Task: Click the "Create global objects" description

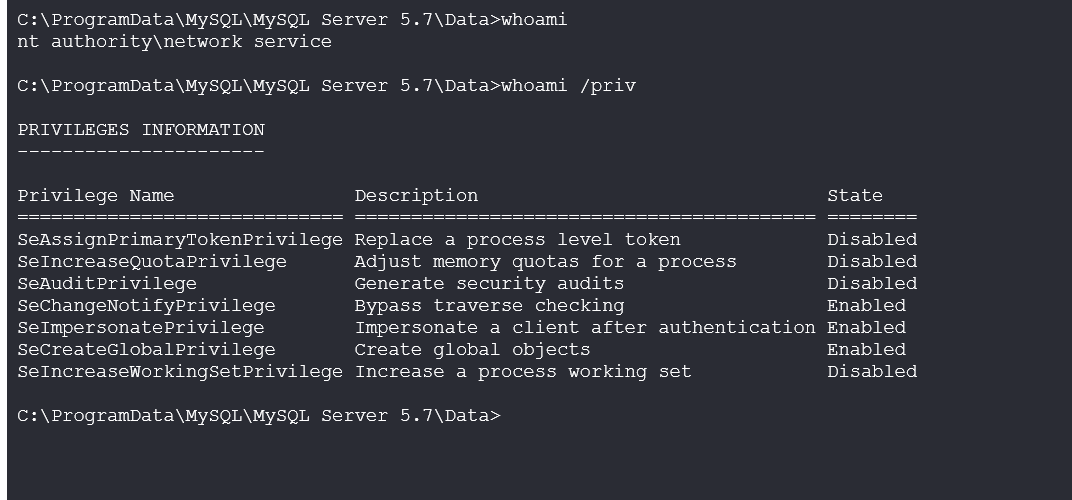Action: [472, 350]
